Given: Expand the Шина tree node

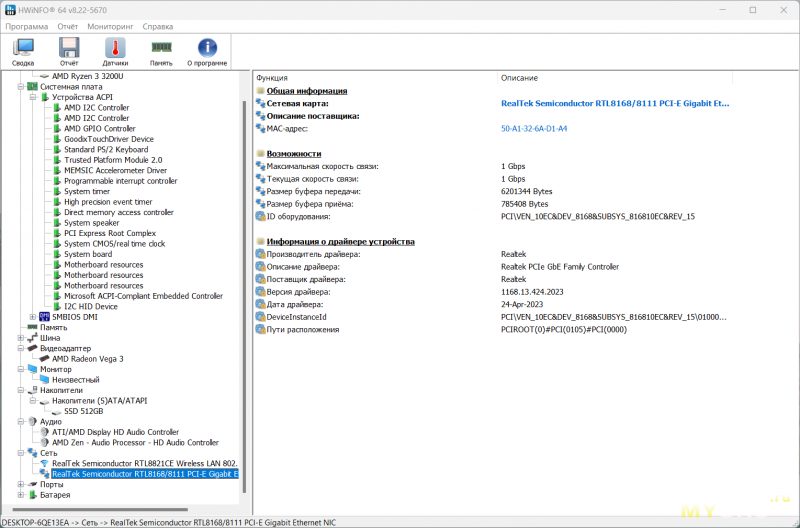Looking at the screenshot, I should (20, 338).
